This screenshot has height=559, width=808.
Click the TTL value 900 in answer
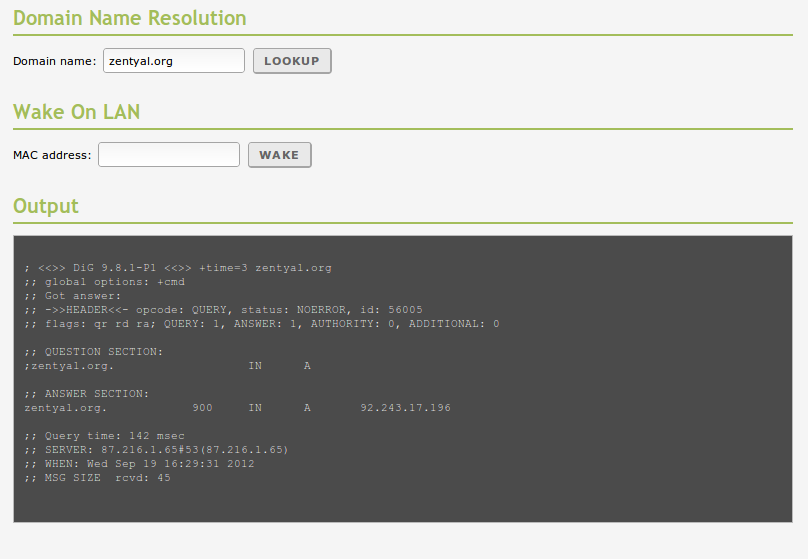pyautogui.click(x=203, y=408)
